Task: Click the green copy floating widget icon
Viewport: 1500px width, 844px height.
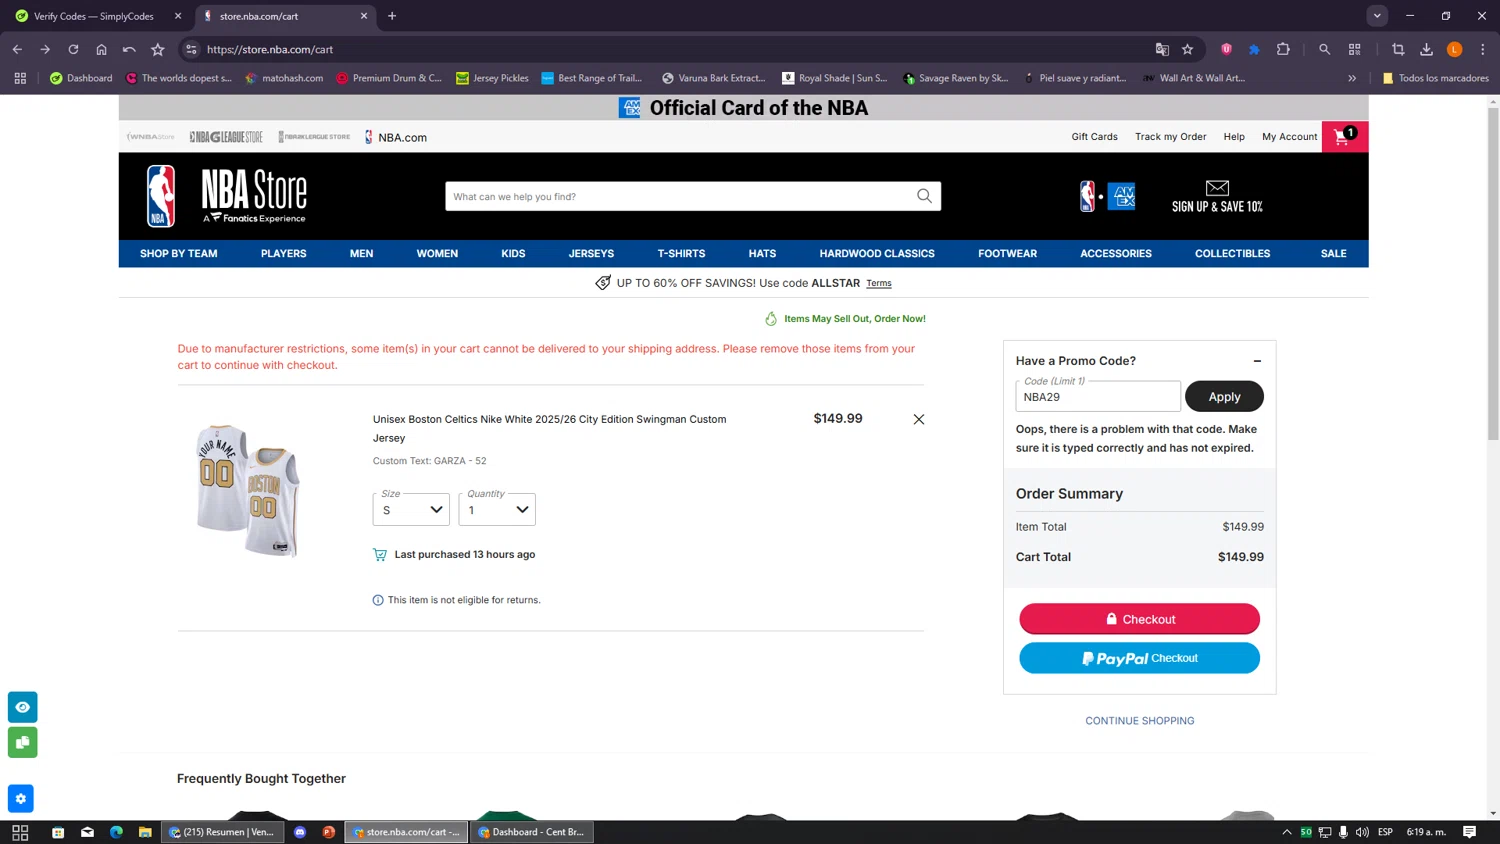Action: (22, 742)
